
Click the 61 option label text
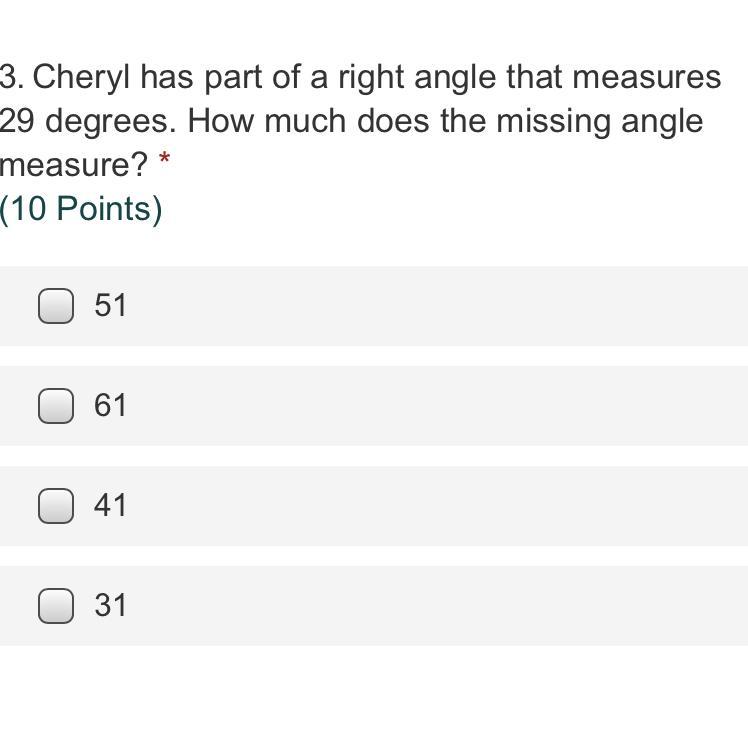[111, 406]
